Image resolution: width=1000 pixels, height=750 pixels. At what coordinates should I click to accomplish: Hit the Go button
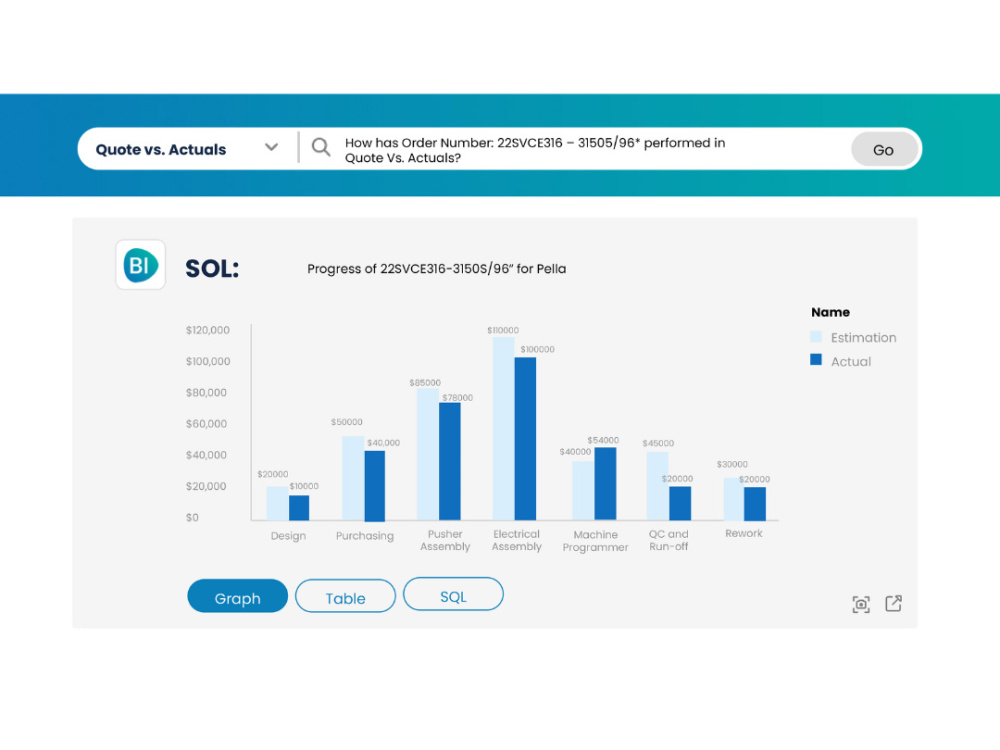883,150
